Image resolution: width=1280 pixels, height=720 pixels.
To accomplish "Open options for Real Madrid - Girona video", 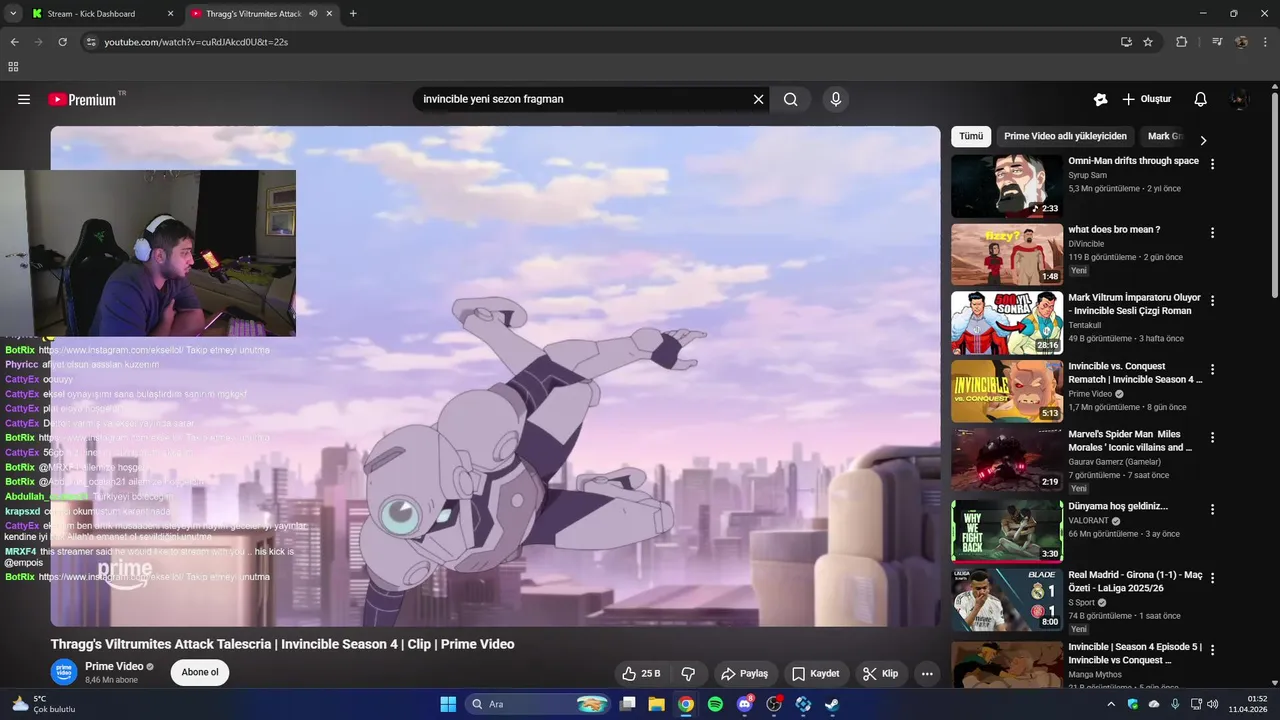I will tap(1212, 578).
